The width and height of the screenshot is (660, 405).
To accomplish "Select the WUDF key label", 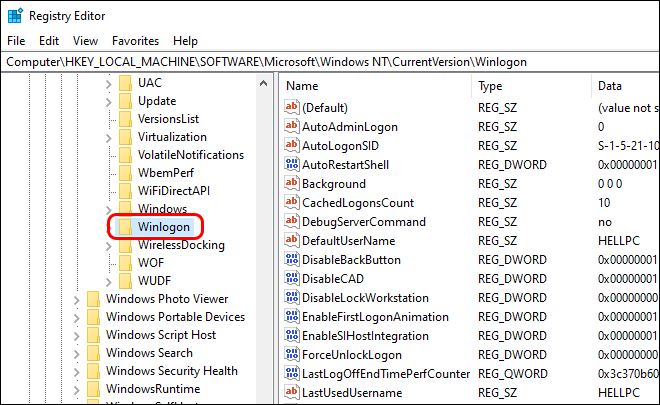I will point(154,281).
